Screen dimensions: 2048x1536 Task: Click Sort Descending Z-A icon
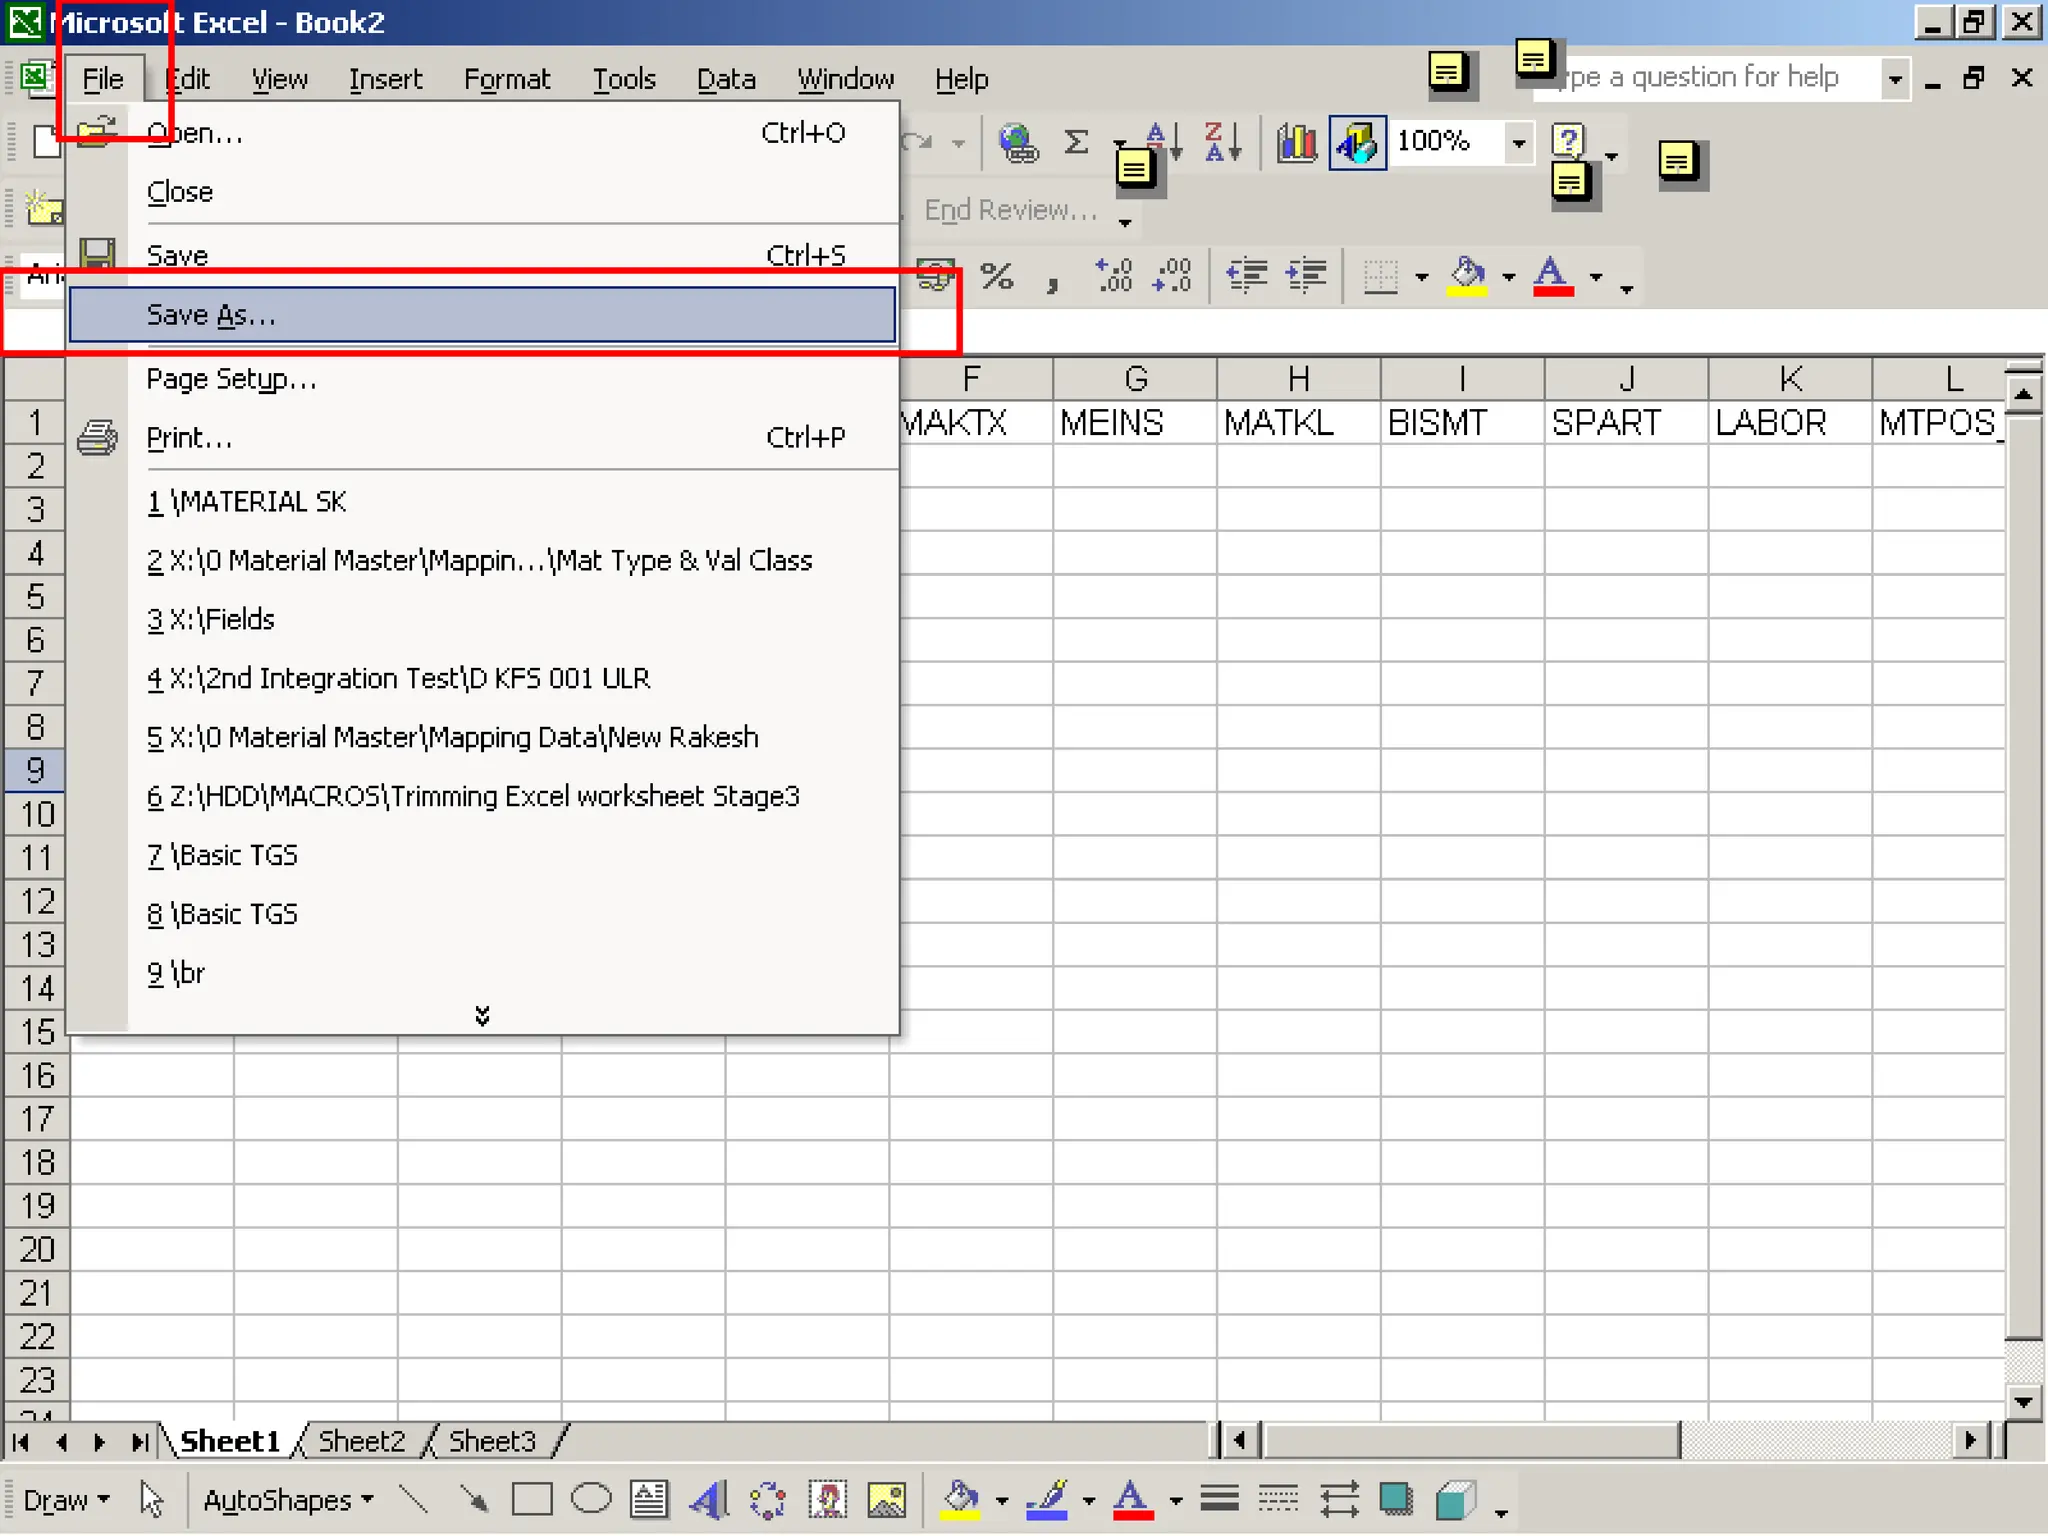click(1222, 143)
